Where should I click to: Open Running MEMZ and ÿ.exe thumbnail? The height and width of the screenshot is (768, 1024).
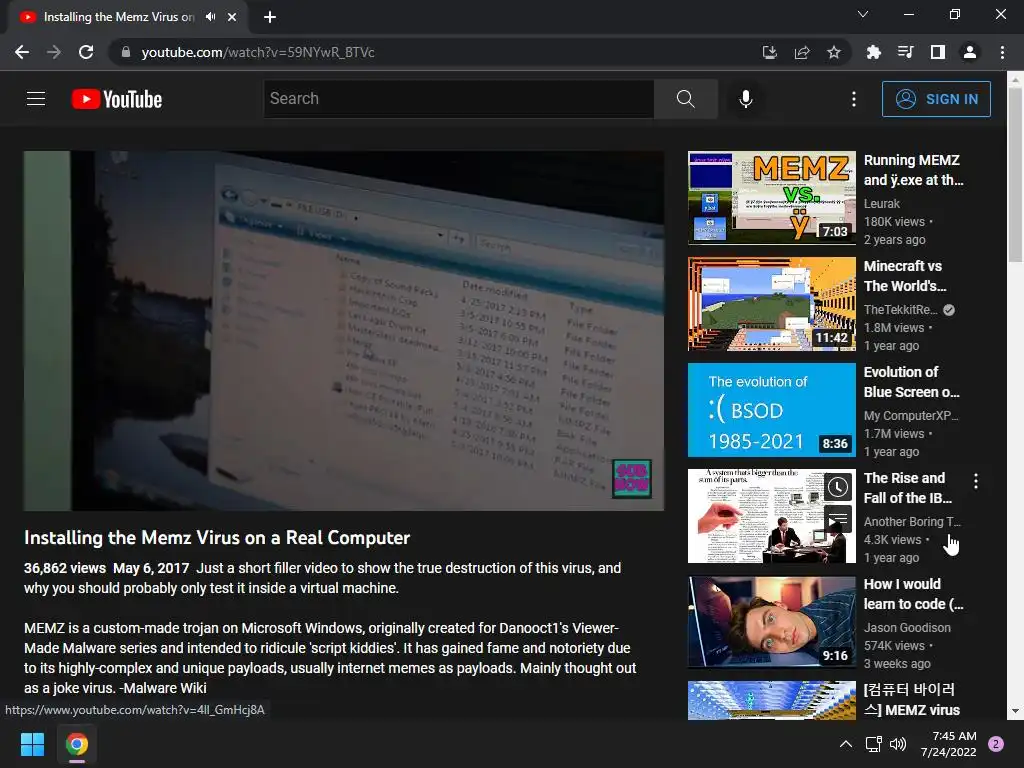tap(772, 198)
